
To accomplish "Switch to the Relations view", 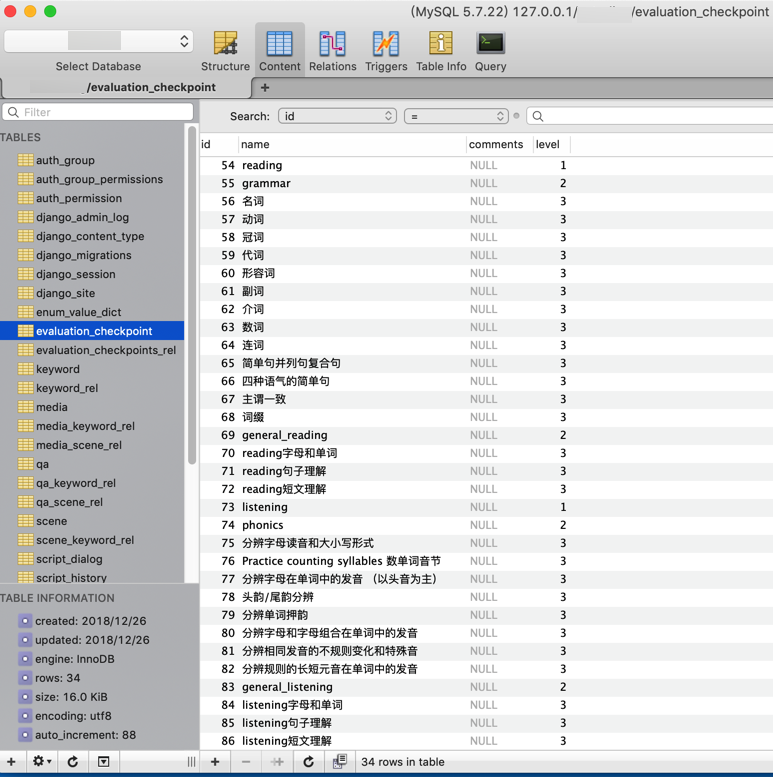I will coord(332,50).
